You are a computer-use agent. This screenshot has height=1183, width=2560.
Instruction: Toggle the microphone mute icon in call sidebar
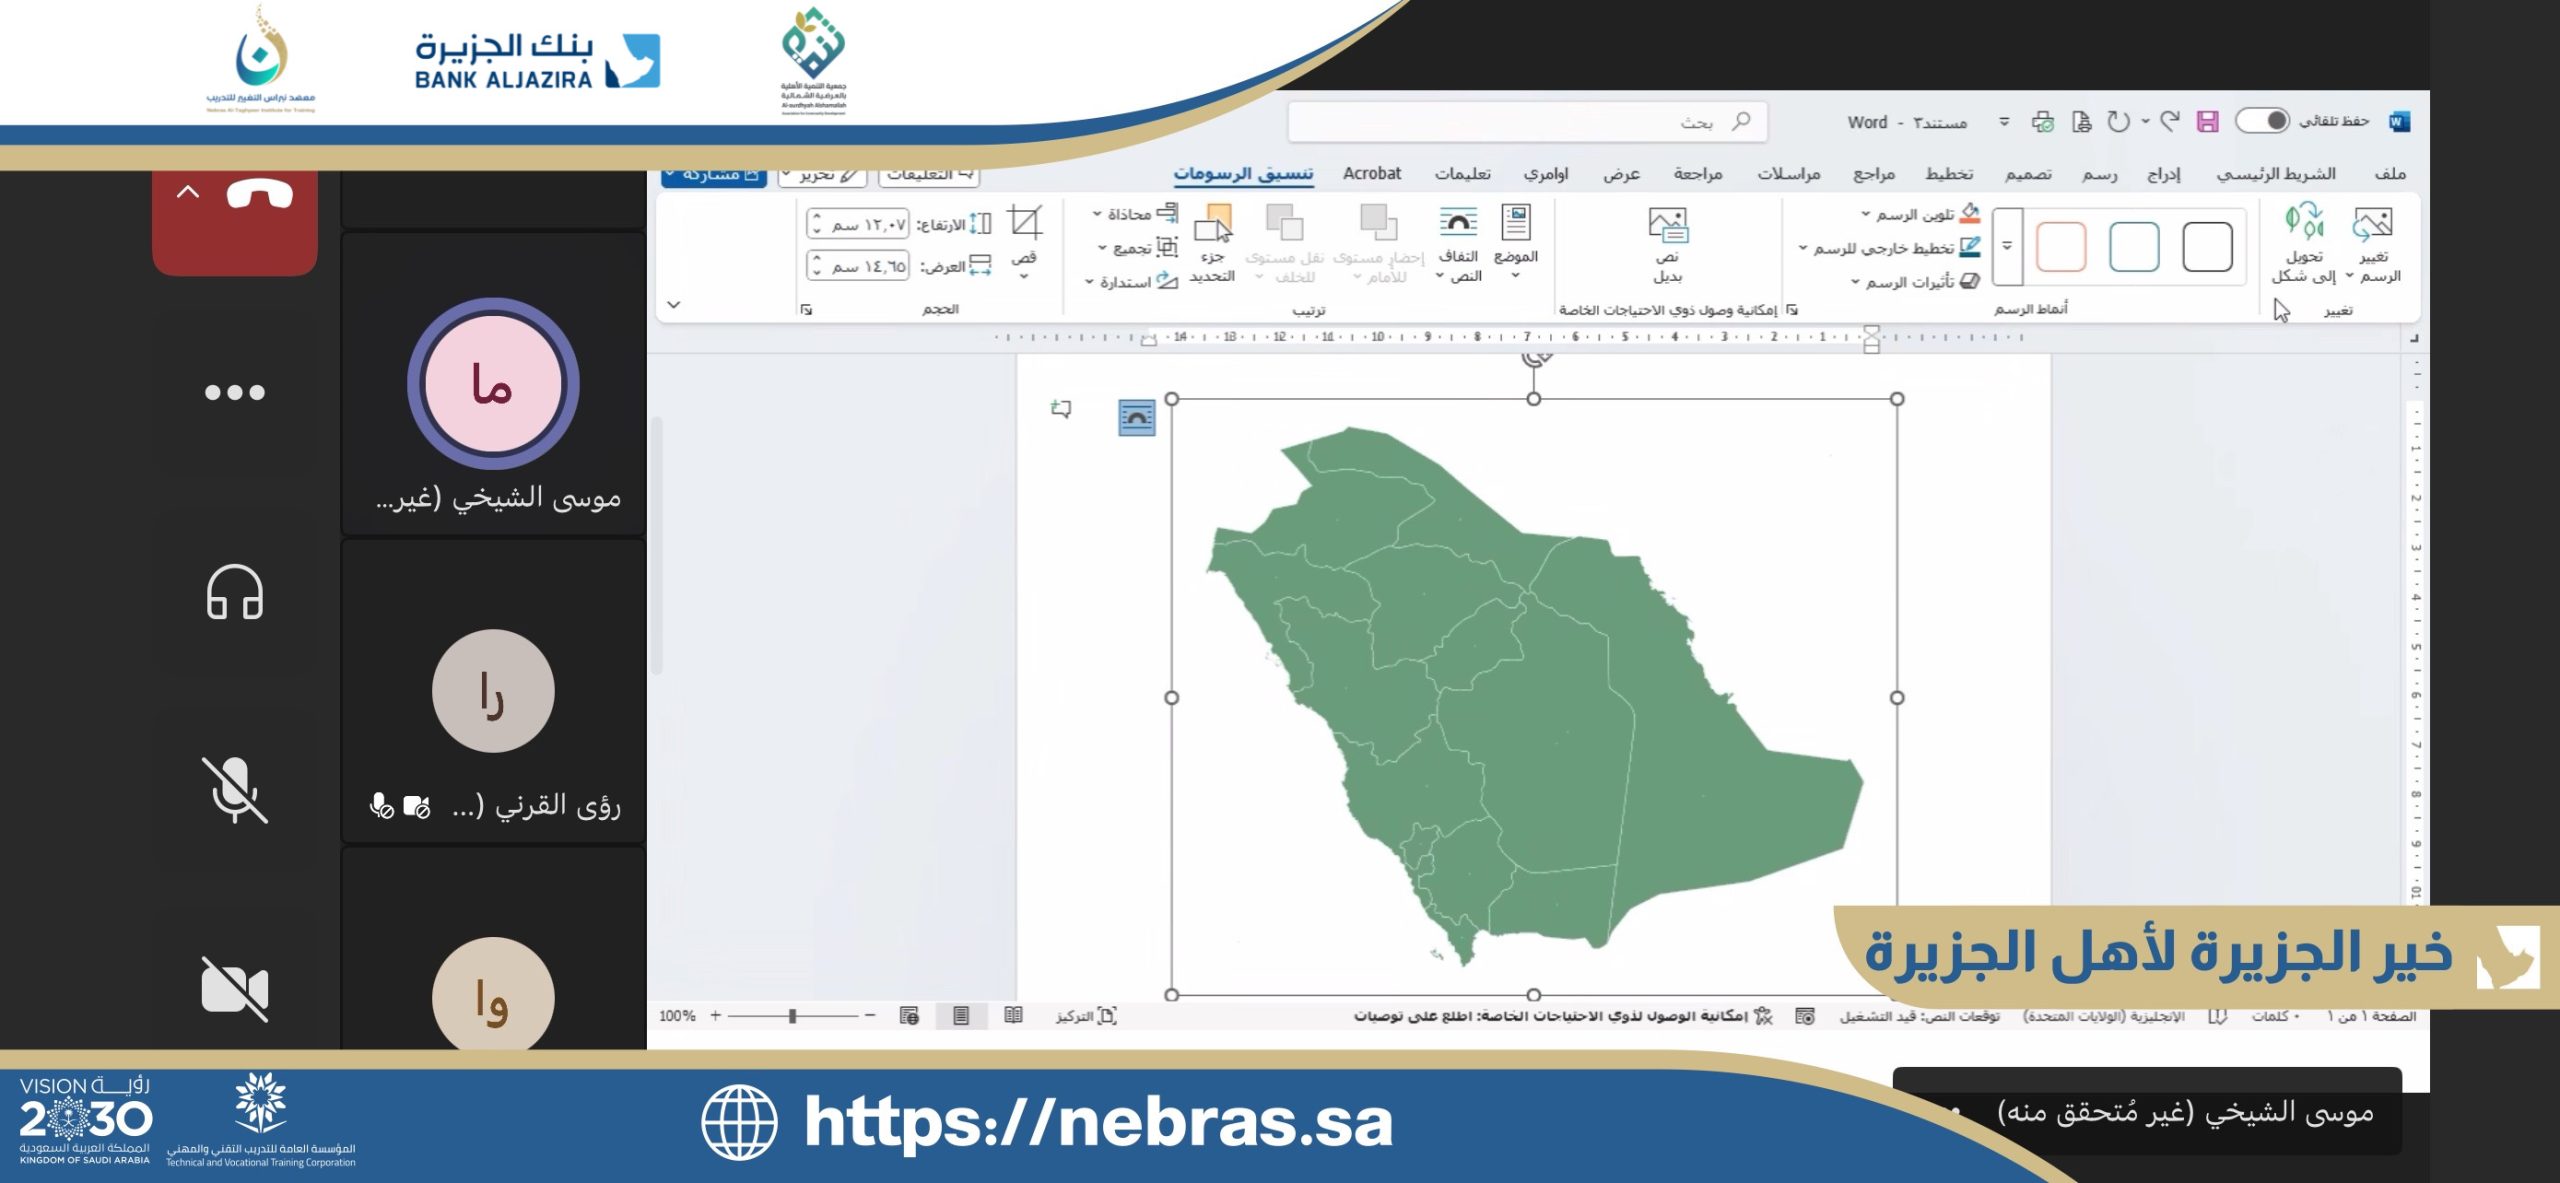[x=234, y=790]
